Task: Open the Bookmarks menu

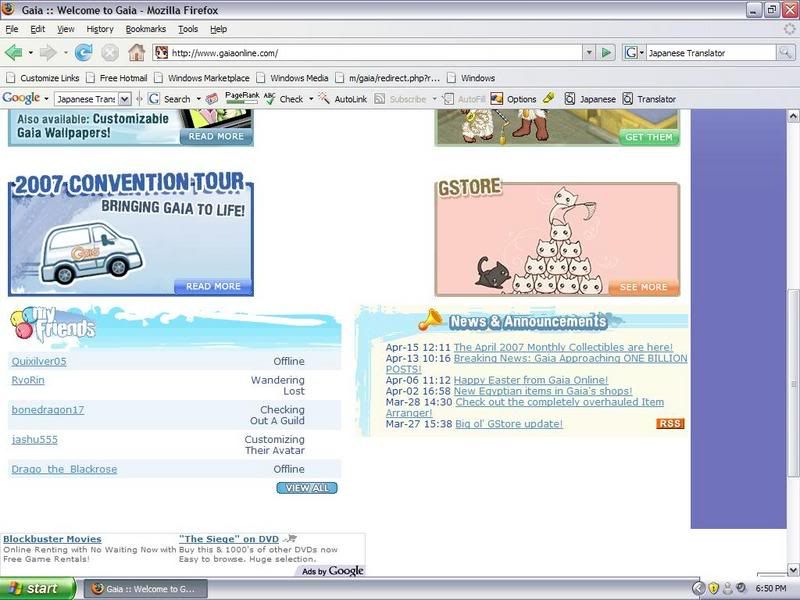Action: 145,29
